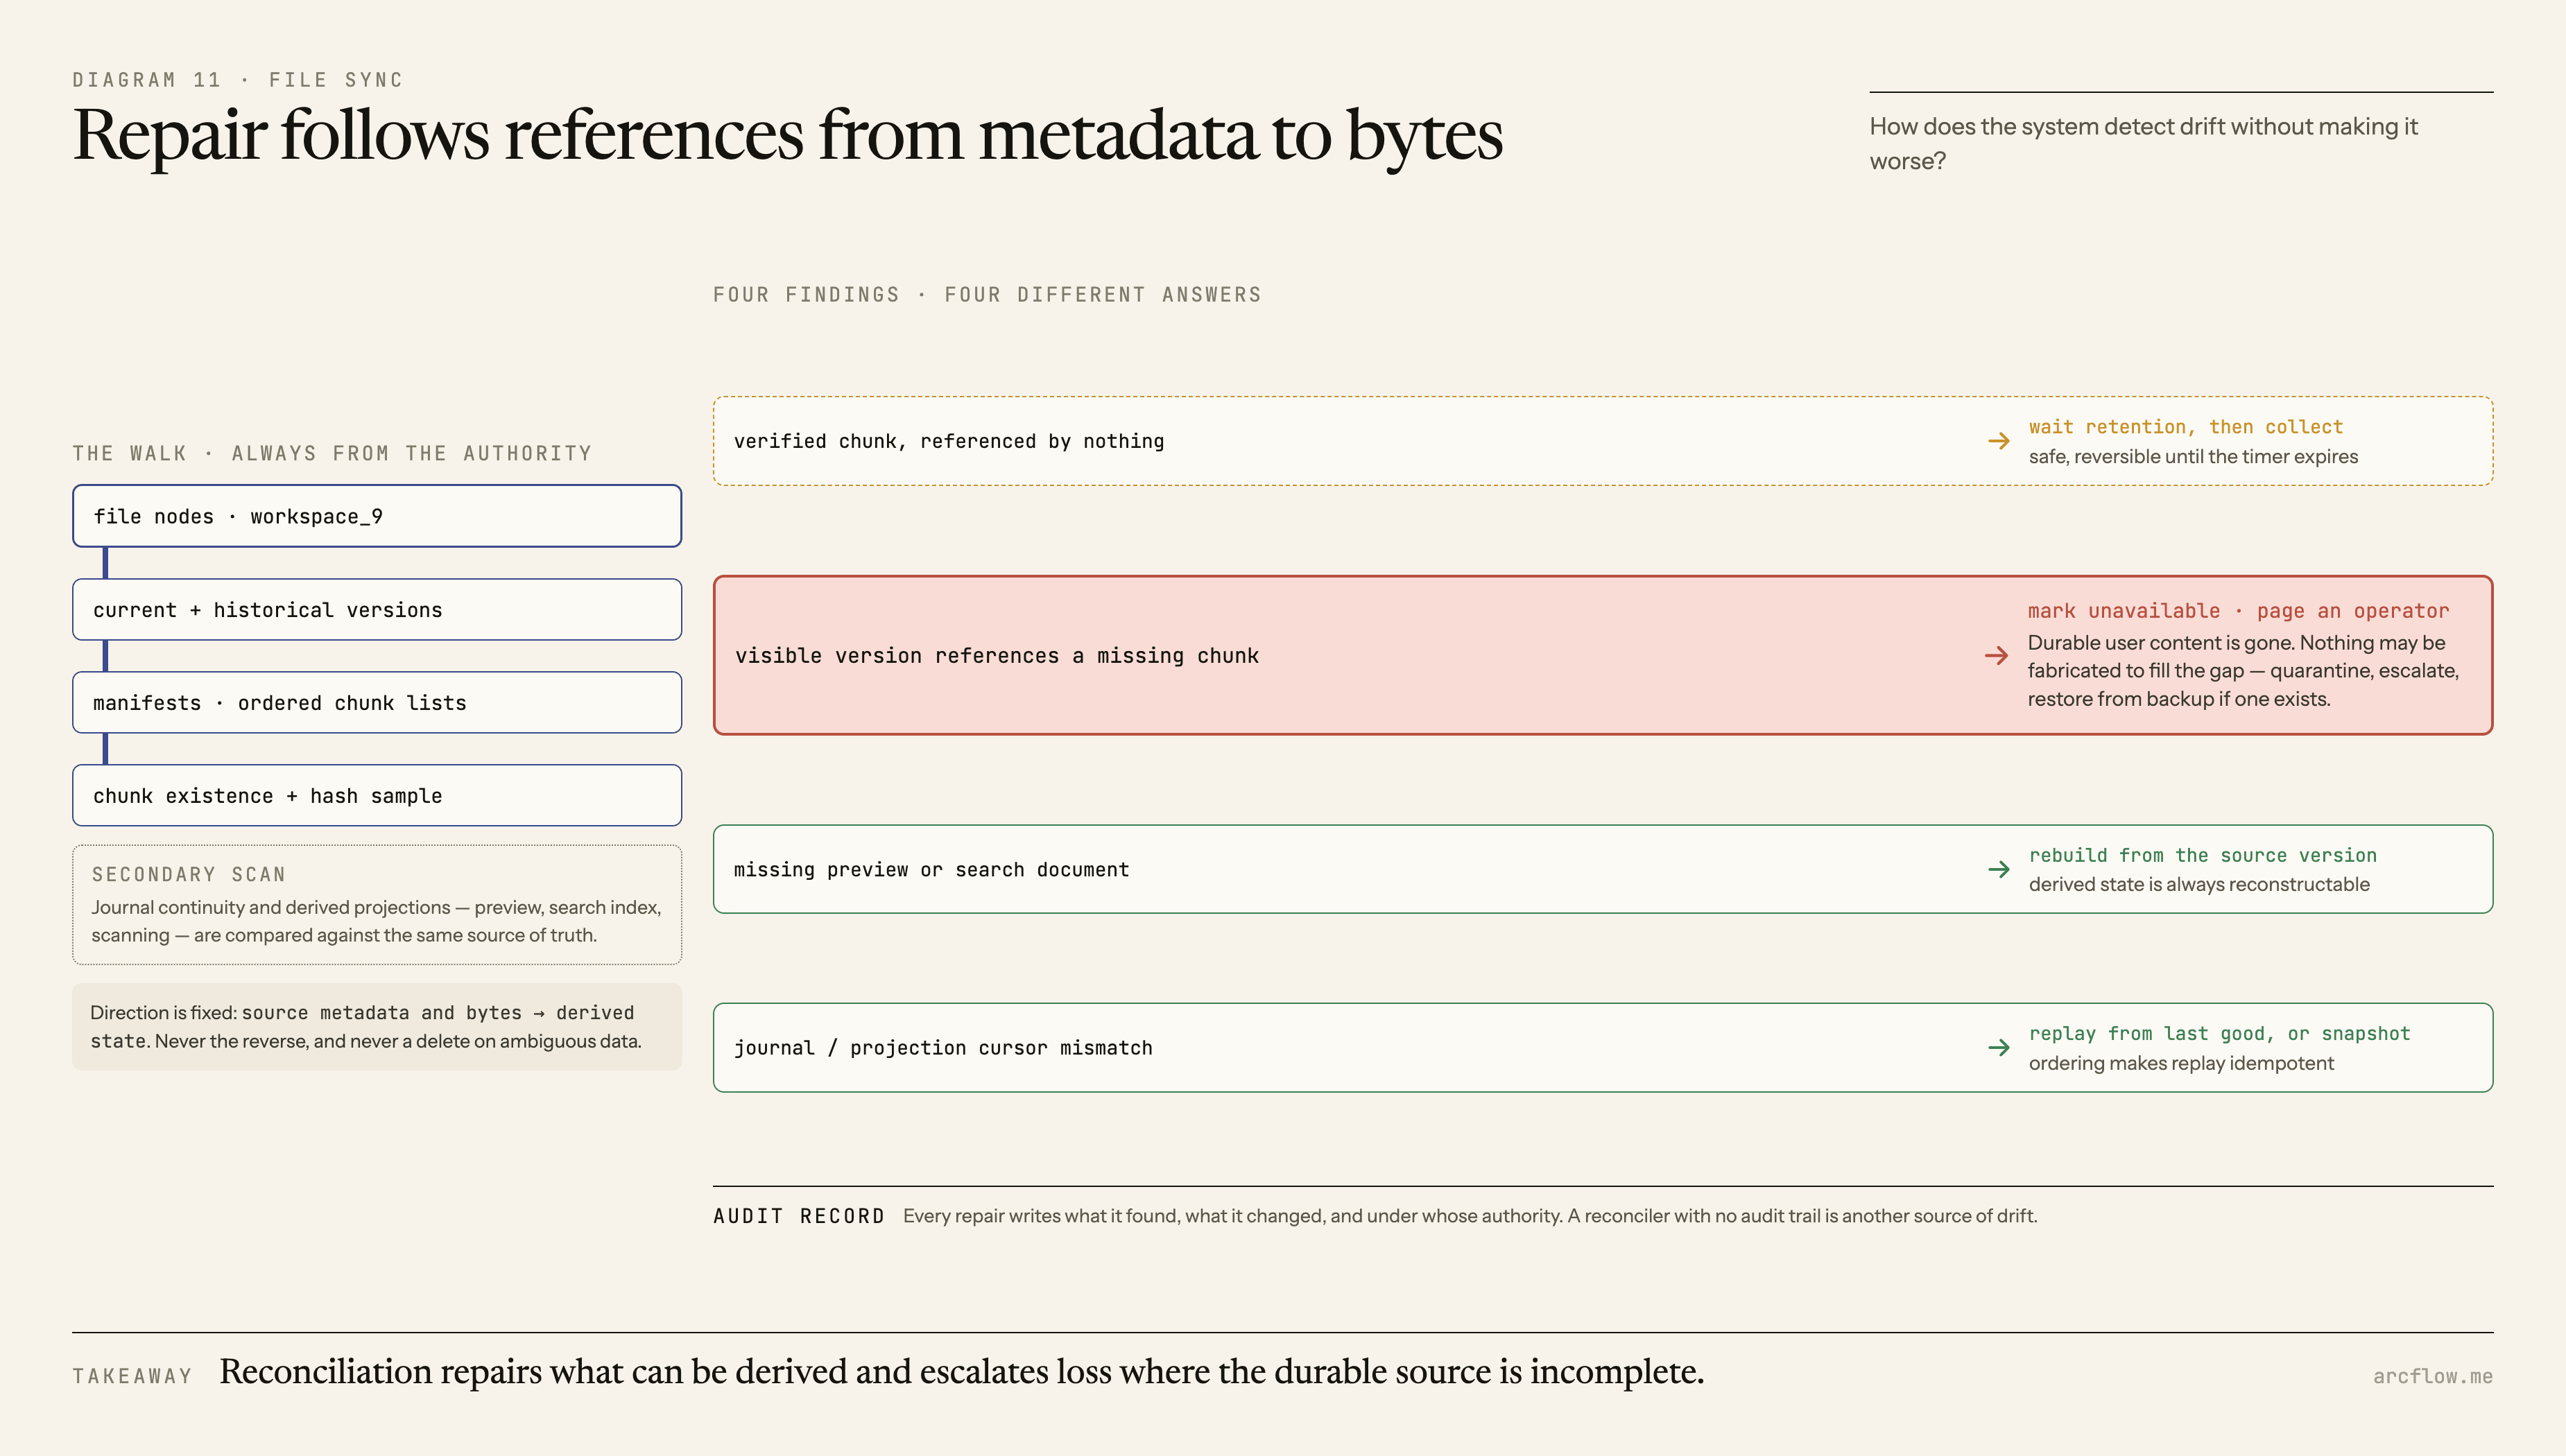
Task: Click the 'Journal continuity and derived projections' paragraph
Action: pyautogui.click(x=376, y=921)
